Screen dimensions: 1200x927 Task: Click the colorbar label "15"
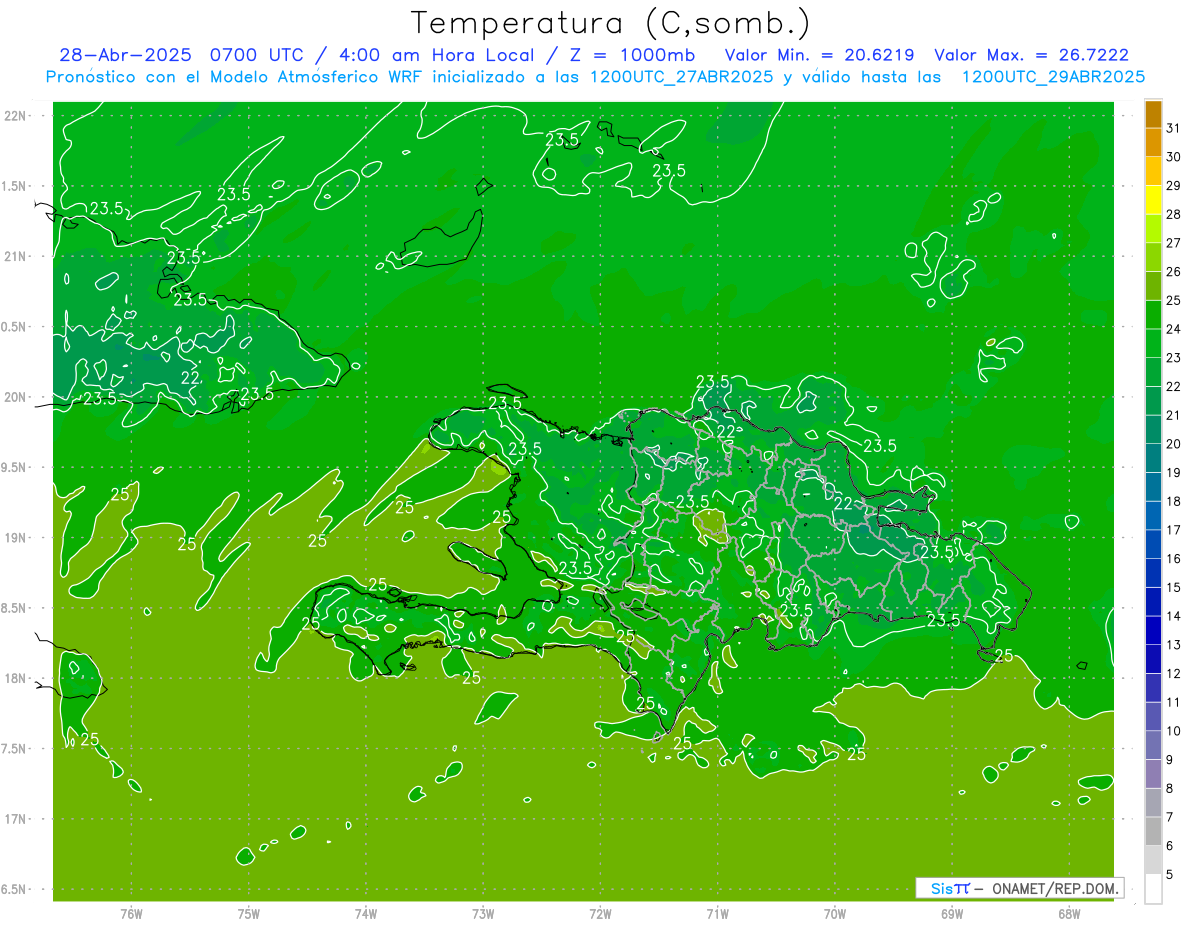(1173, 587)
